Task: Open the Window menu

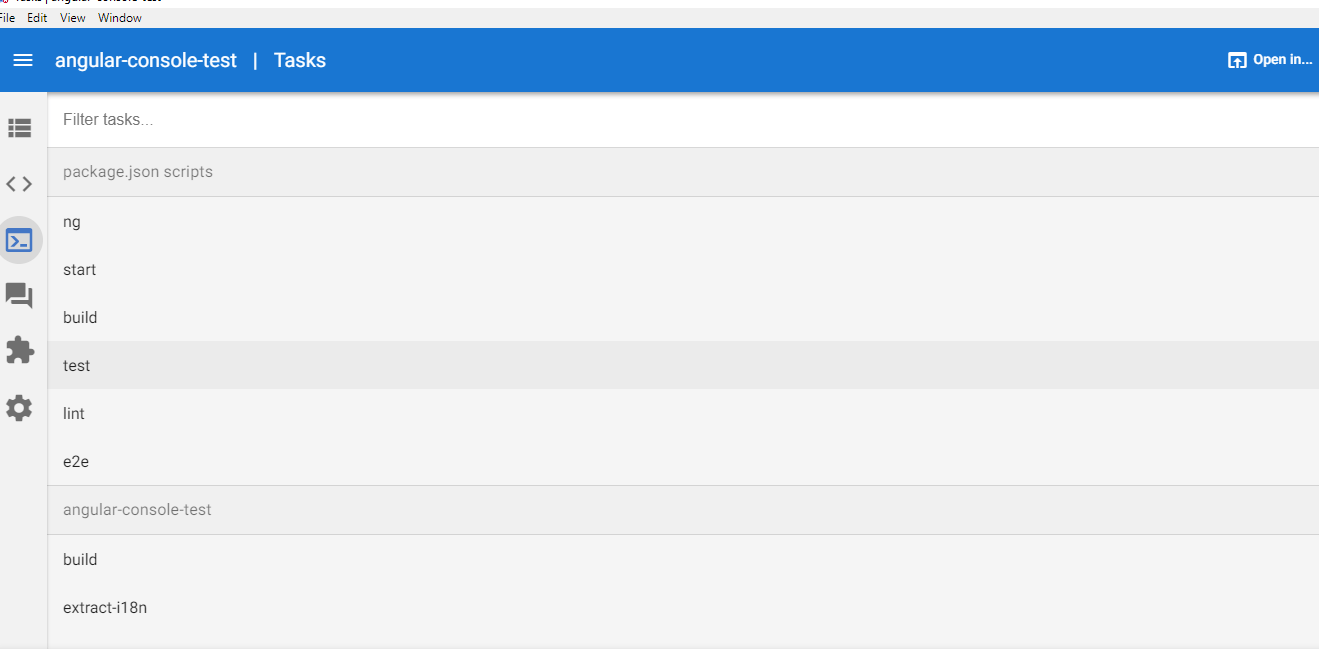Action: pyautogui.click(x=120, y=18)
